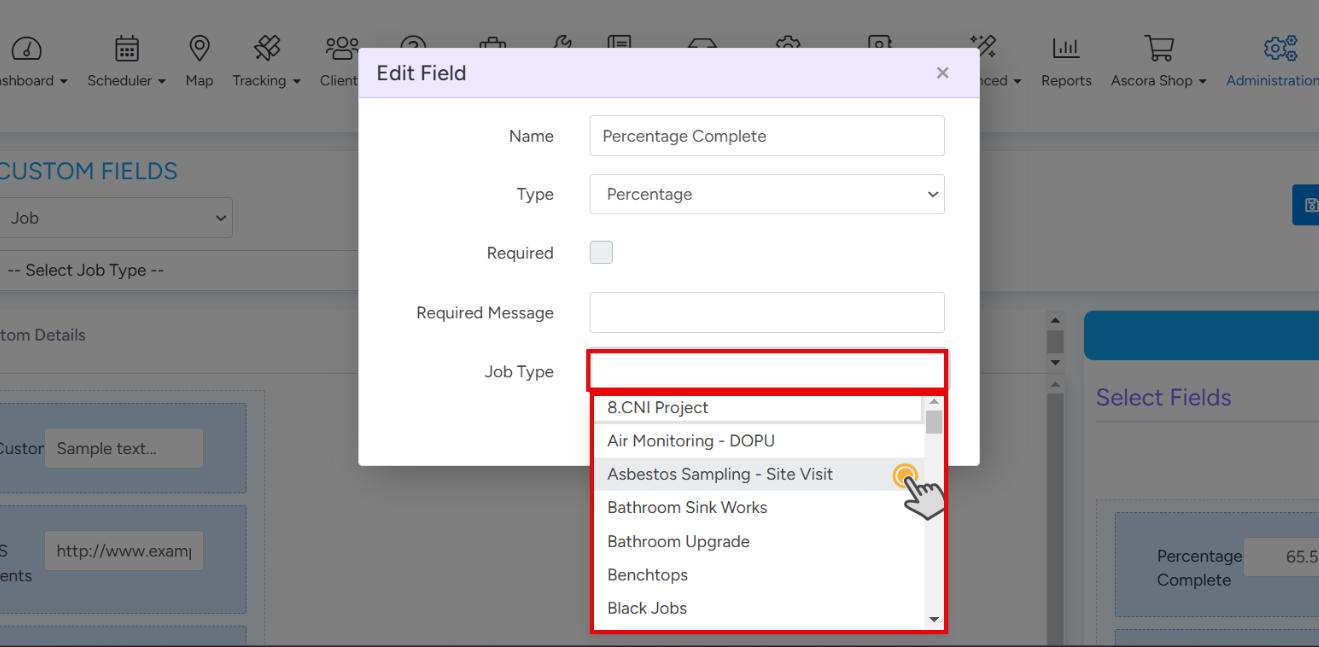Click the job type list scroll-down arrow
This screenshot has height=647, width=1319.
point(934,620)
